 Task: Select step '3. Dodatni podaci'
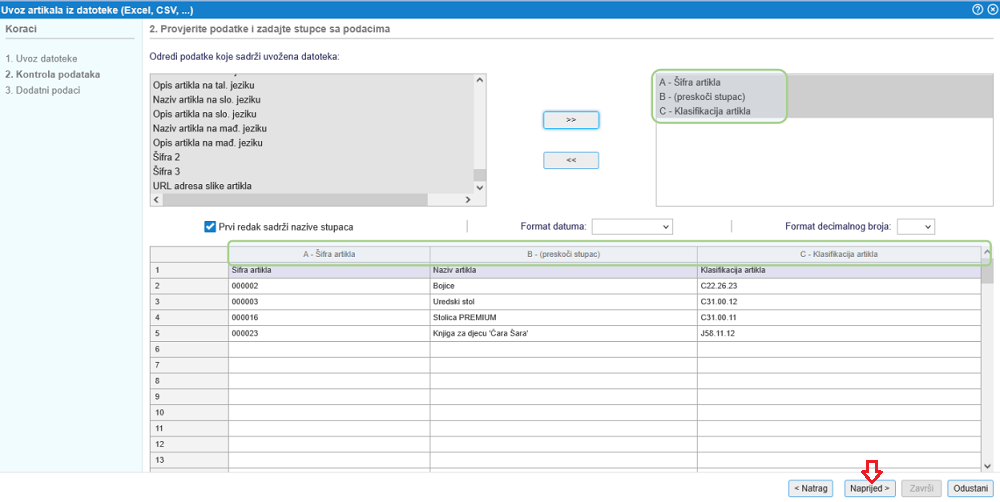pos(43,90)
